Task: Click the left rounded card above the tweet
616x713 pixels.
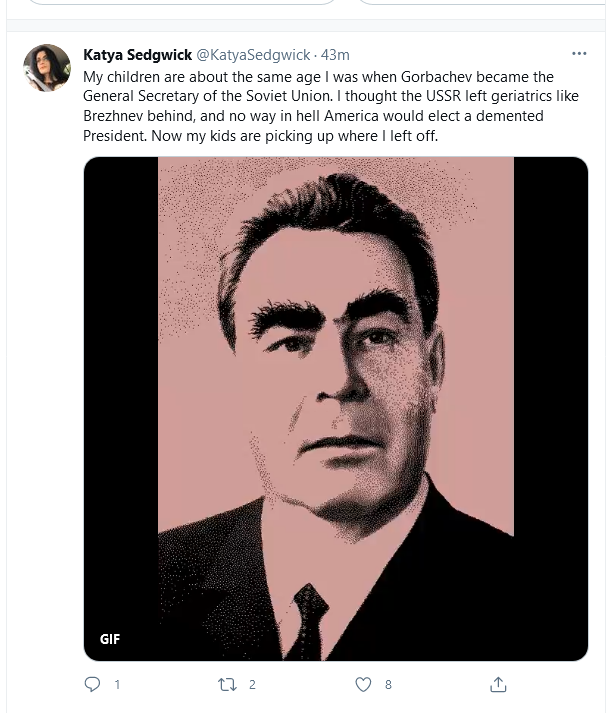Action: point(170,3)
